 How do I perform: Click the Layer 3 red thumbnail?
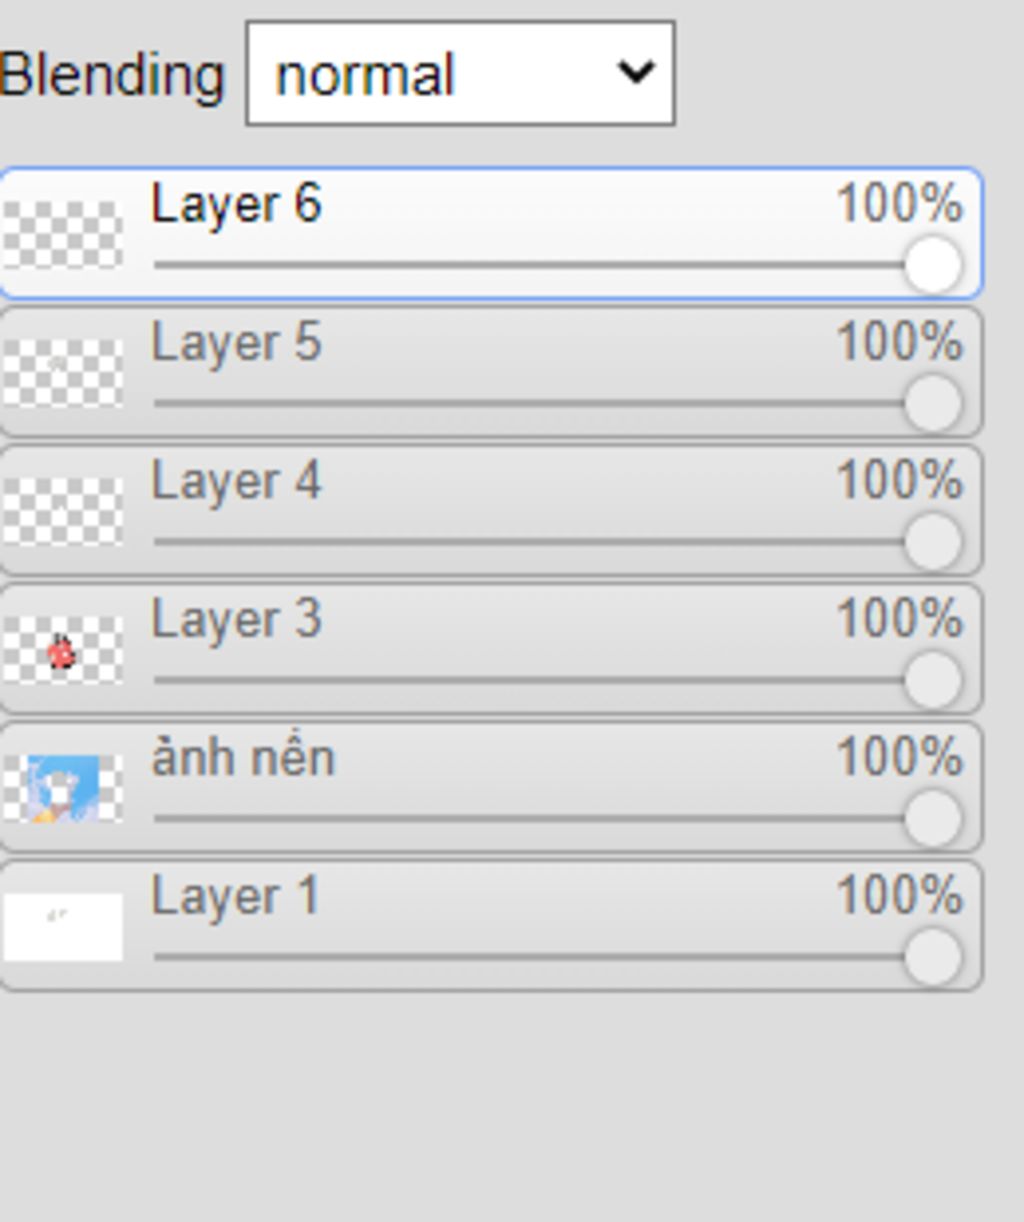point(63,650)
